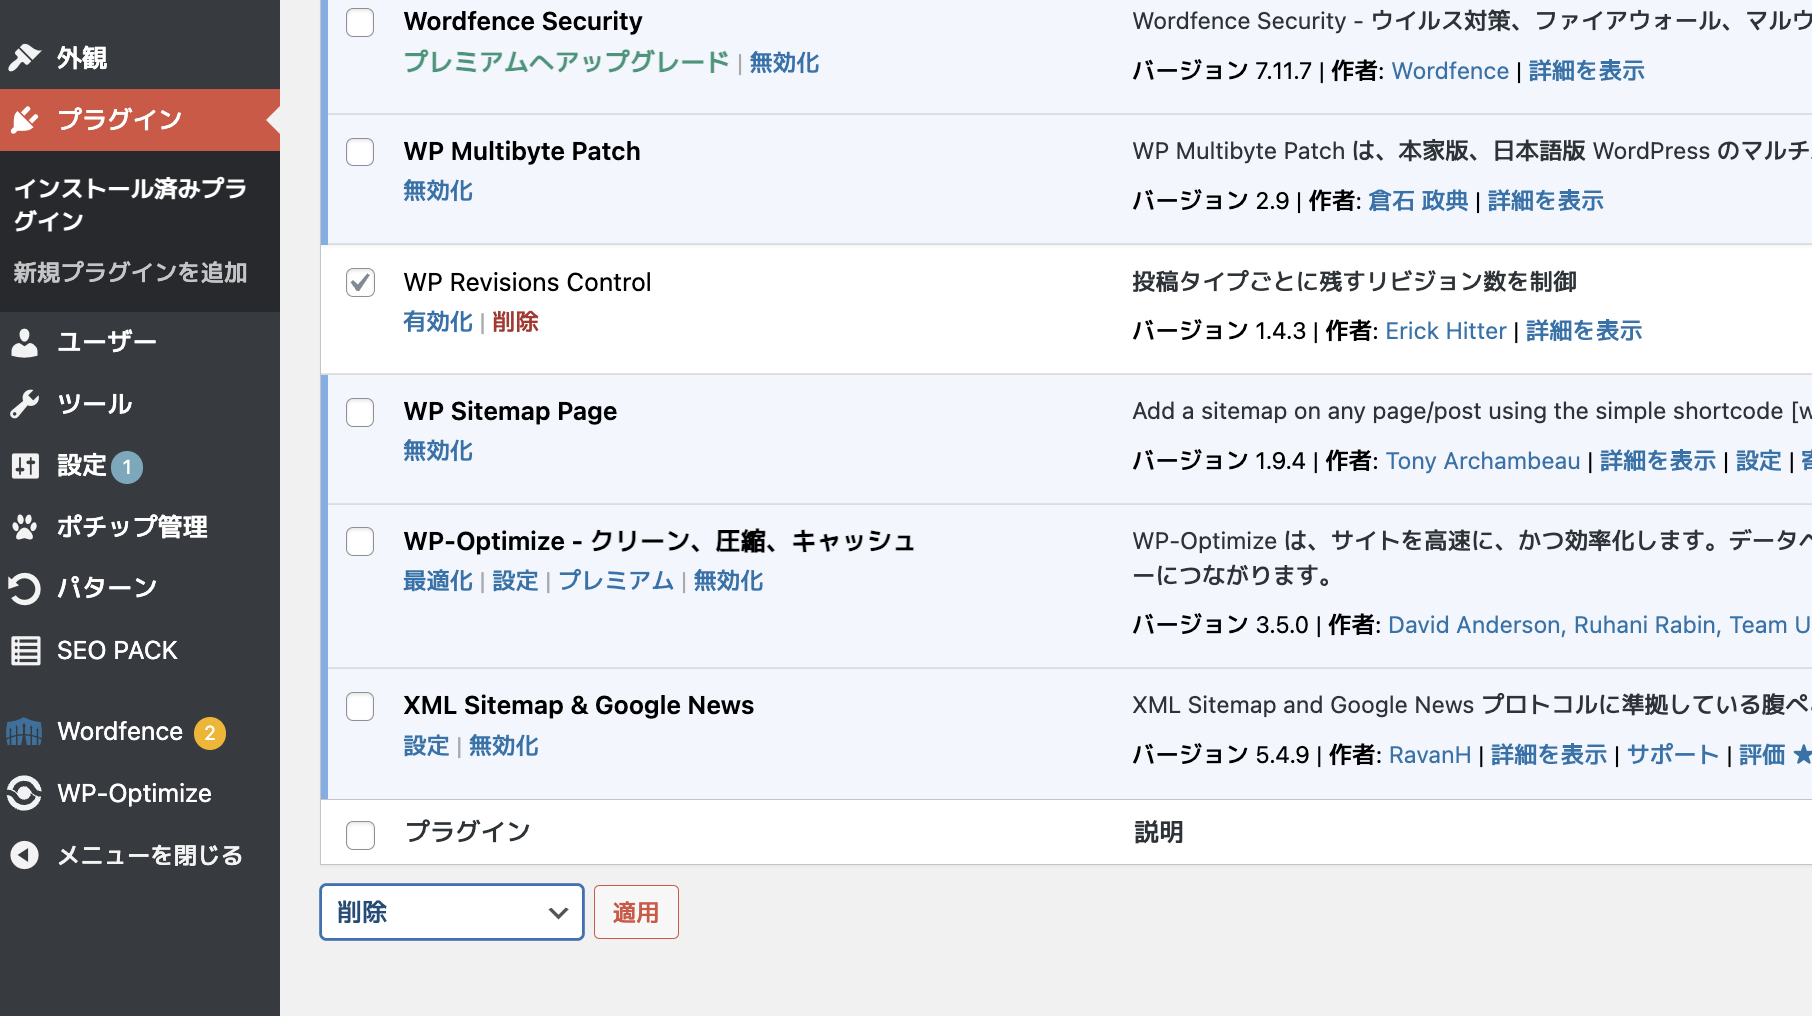Click the ポチップ管理 paw icon
The height and width of the screenshot is (1016, 1812).
click(24, 527)
